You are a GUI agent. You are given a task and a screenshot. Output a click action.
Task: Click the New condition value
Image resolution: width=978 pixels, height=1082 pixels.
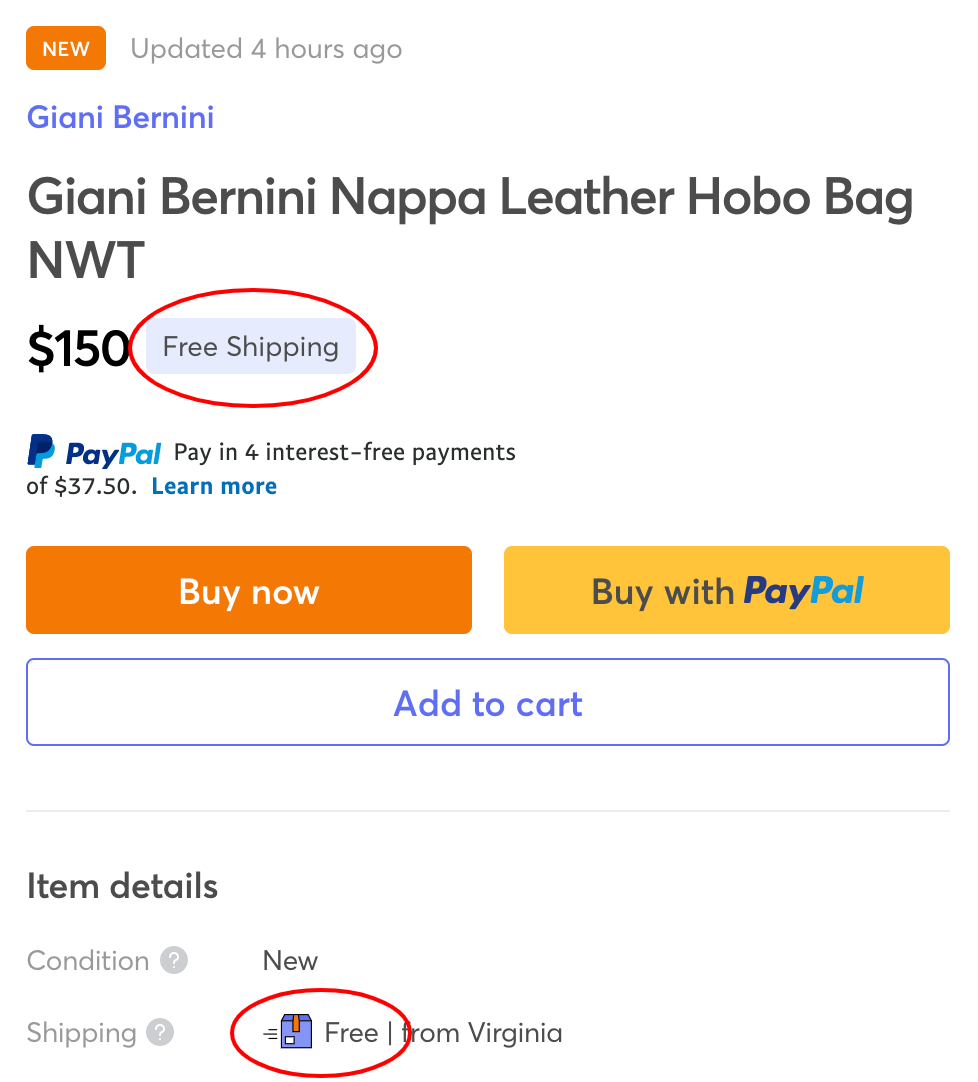click(290, 961)
